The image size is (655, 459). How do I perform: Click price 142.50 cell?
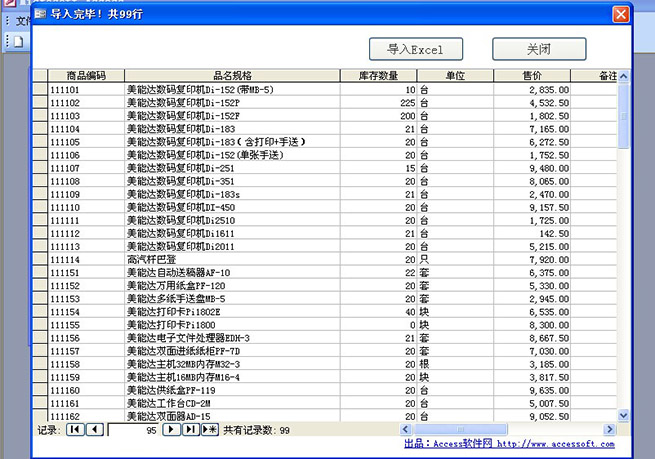pos(532,233)
